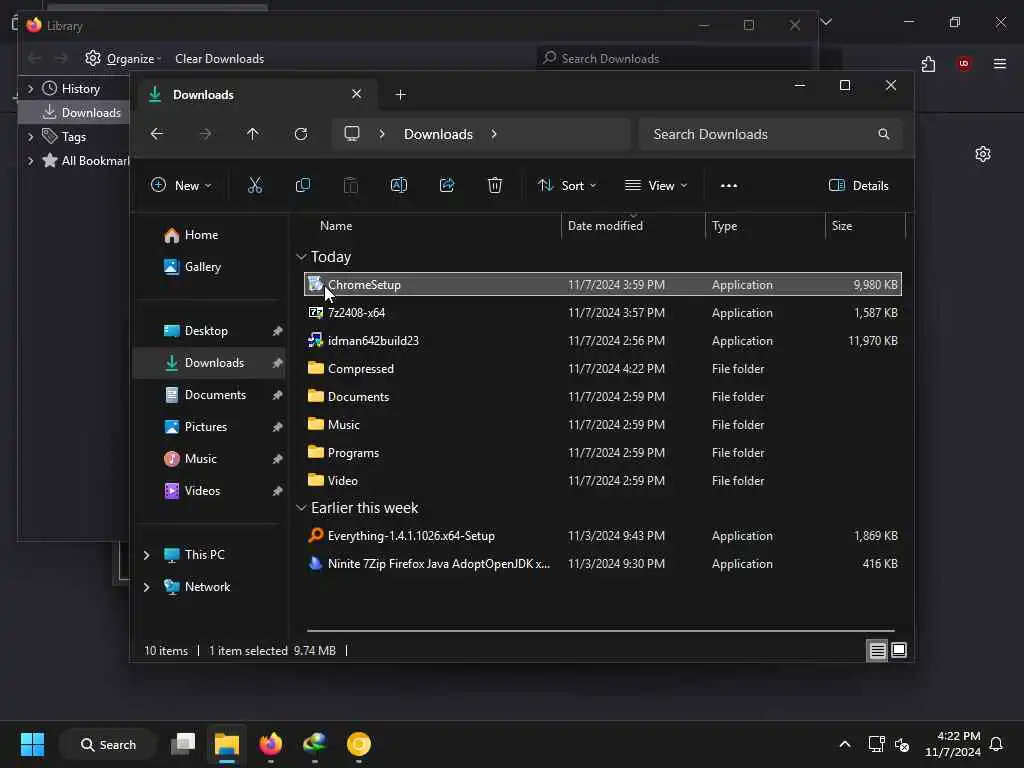The height and width of the screenshot is (768, 1024).
Task: Expand Network in navigation pane
Action: click(146, 586)
